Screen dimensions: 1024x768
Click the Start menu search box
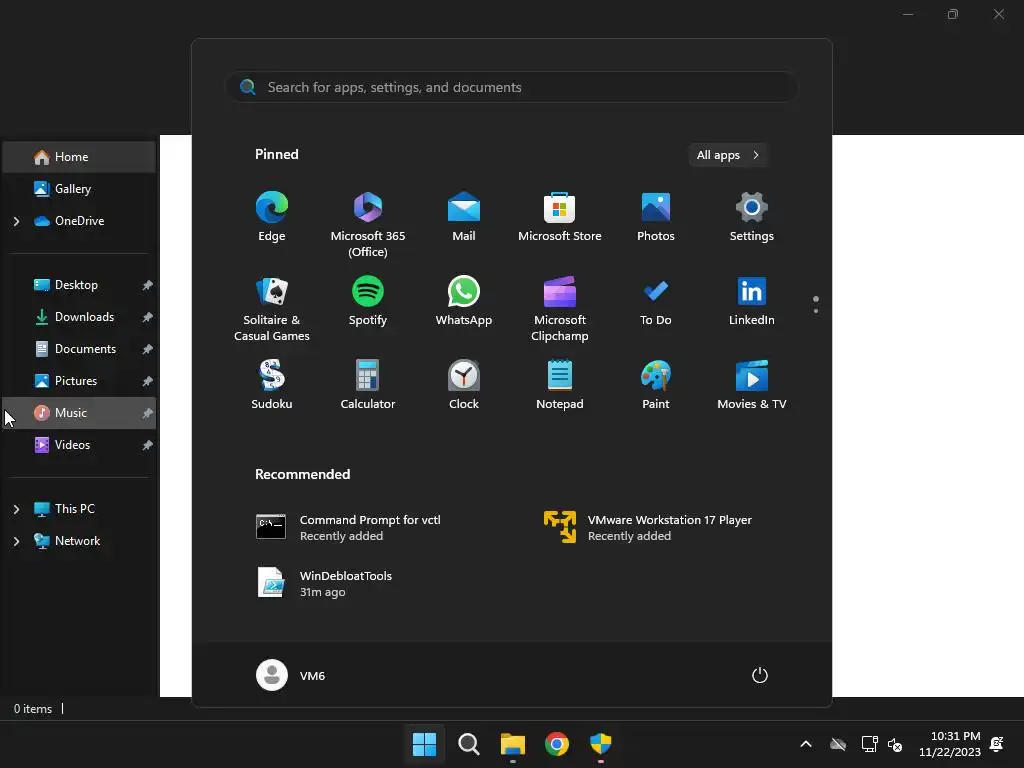point(512,87)
